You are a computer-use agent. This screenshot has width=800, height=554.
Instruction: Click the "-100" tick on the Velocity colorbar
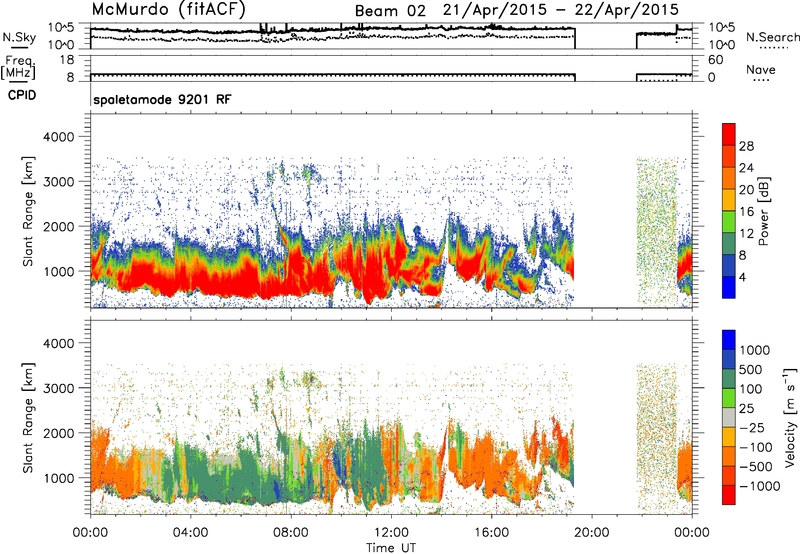point(755,447)
